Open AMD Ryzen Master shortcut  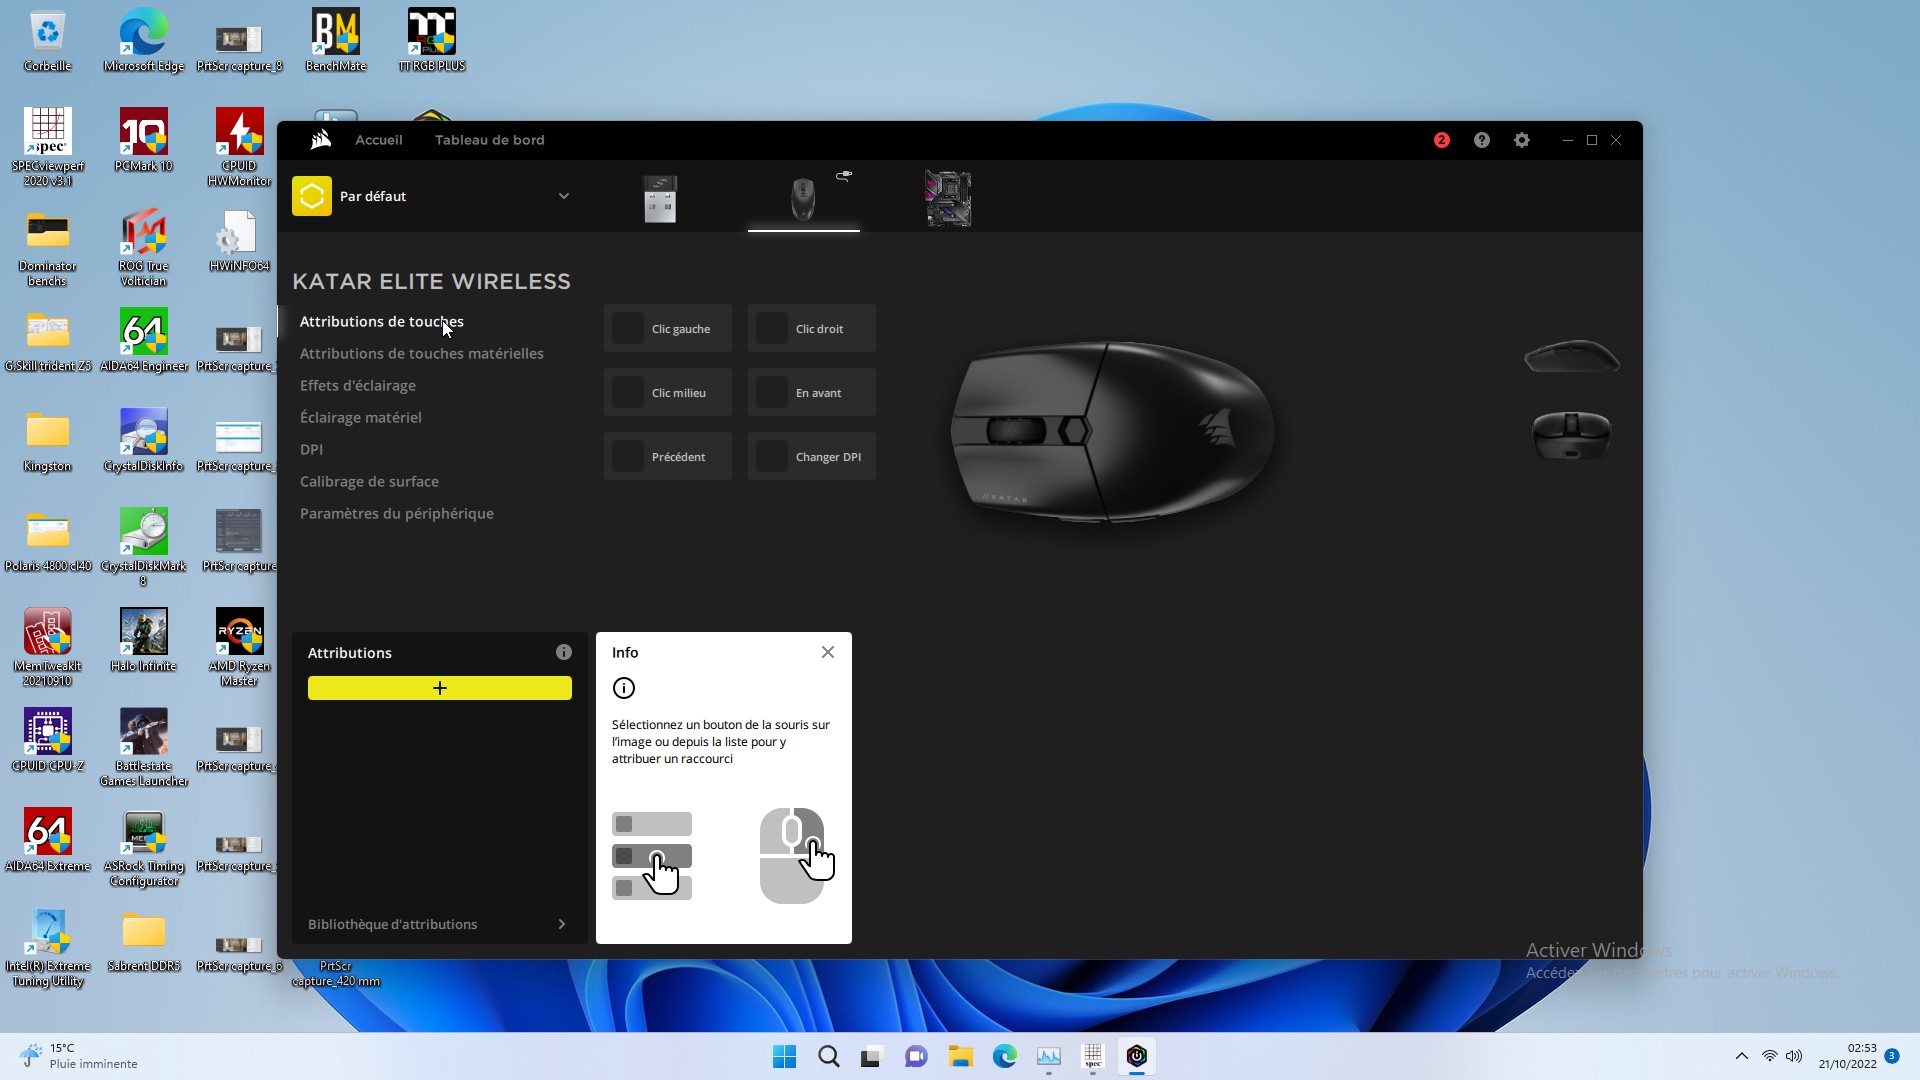click(x=239, y=648)
